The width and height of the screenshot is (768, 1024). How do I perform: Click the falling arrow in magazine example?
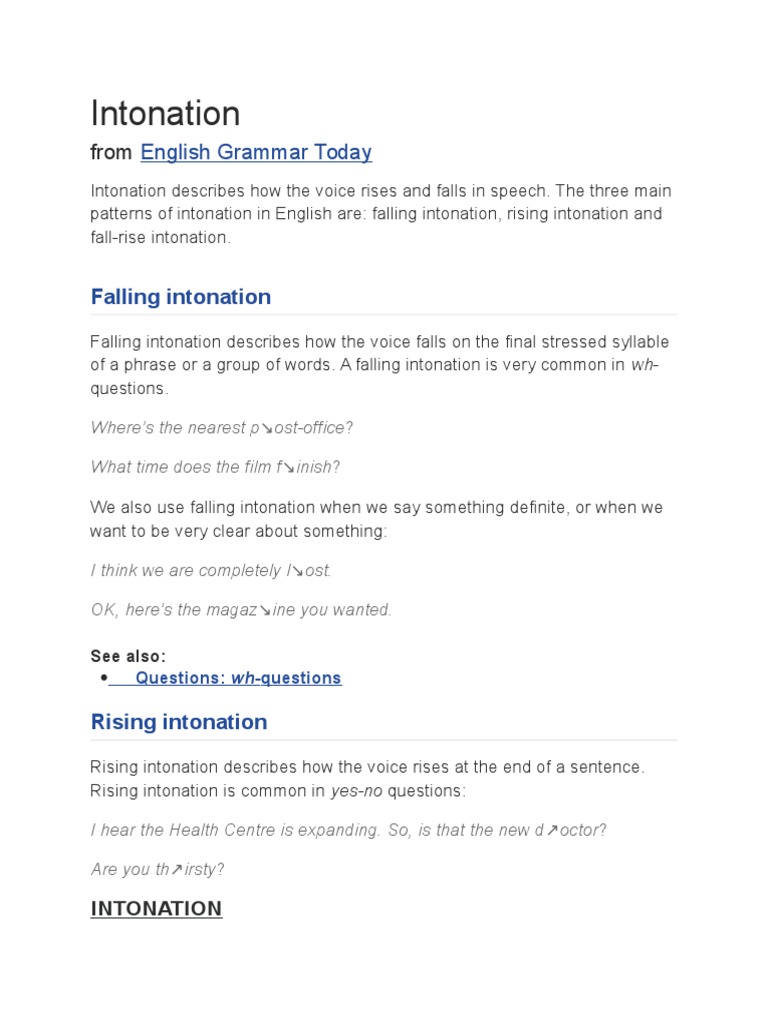tap(265, 611)
